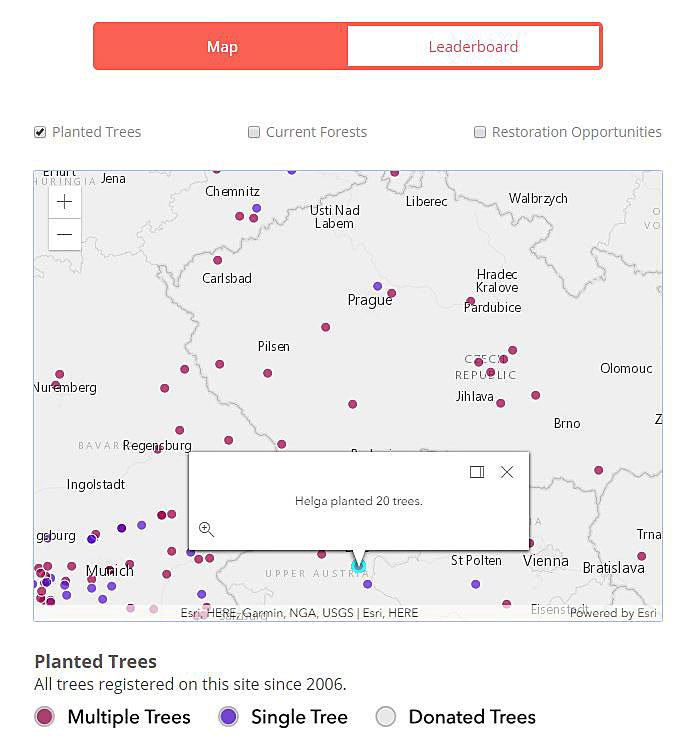The width and height of the screenshot is (698, 751).
Task: Click the Brno city label
Action: tap(567, 423)
